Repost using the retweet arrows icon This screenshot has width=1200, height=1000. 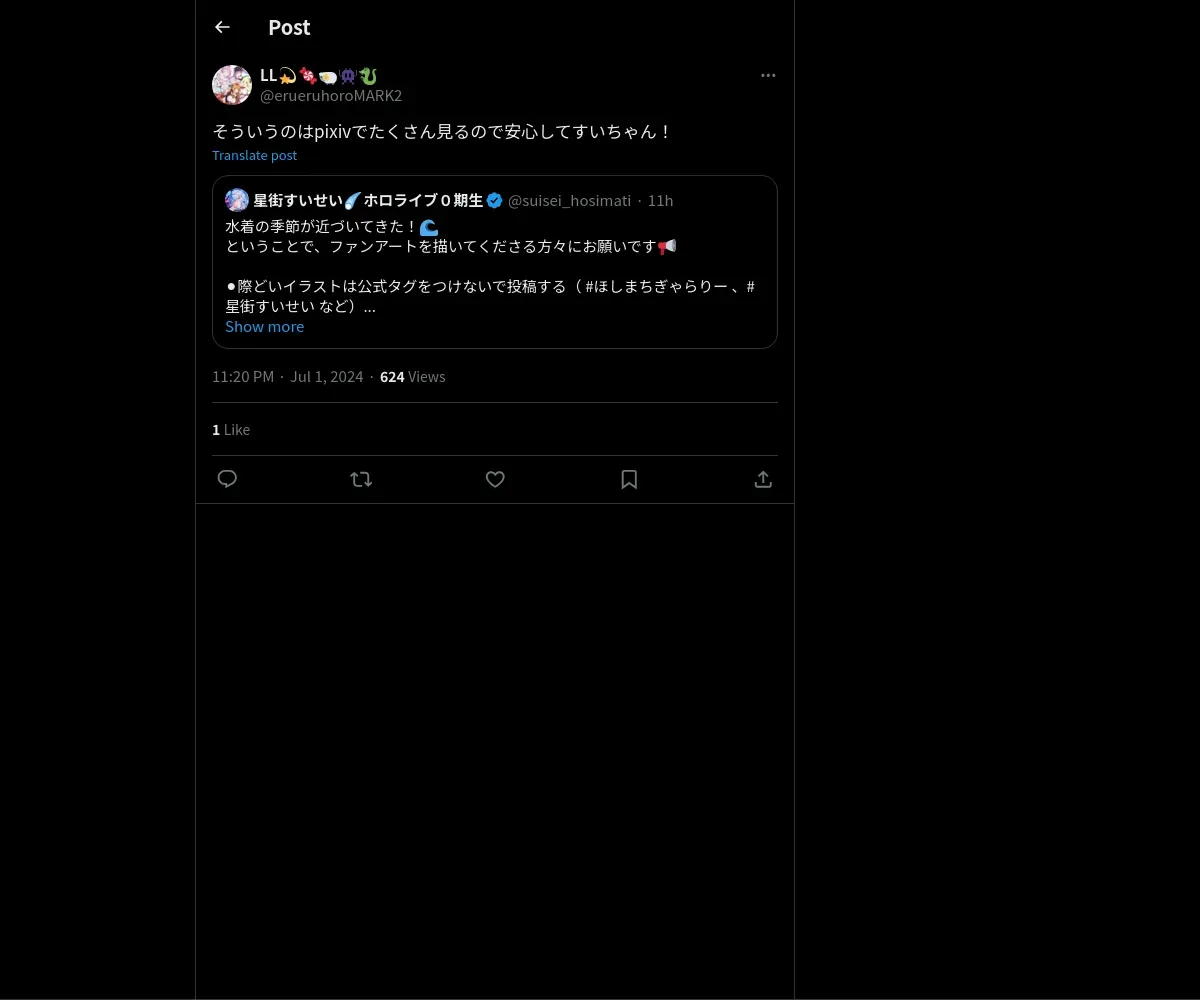click(361, 479)
